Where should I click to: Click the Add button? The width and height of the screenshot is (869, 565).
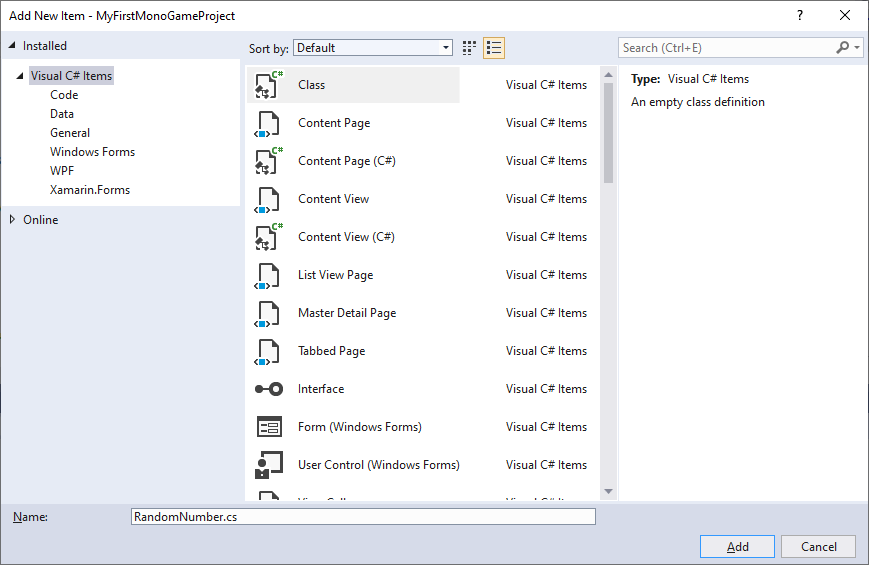pyautogui.click(x=737, y=547)
